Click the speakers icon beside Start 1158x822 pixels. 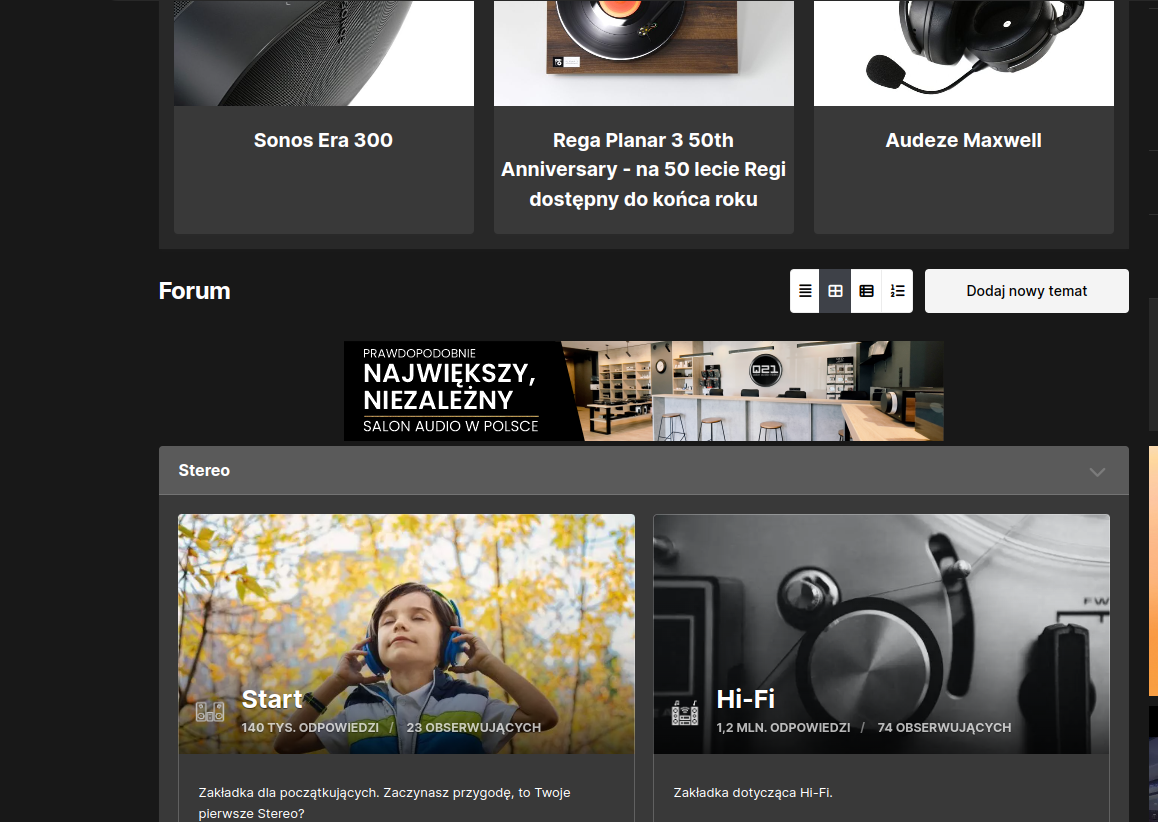210,712
